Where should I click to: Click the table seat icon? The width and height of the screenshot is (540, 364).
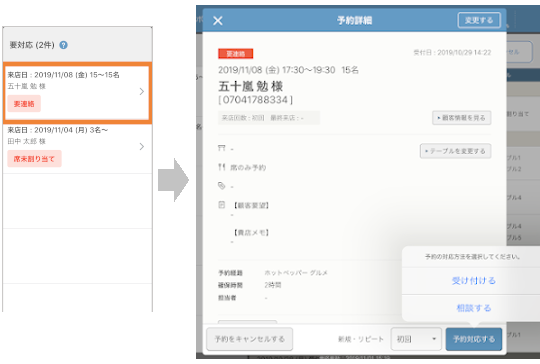tap(221, 148)
